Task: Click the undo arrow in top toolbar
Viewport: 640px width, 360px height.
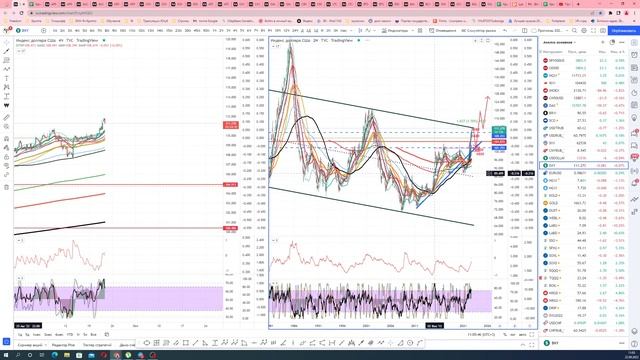Action: [x=505, y=31]
